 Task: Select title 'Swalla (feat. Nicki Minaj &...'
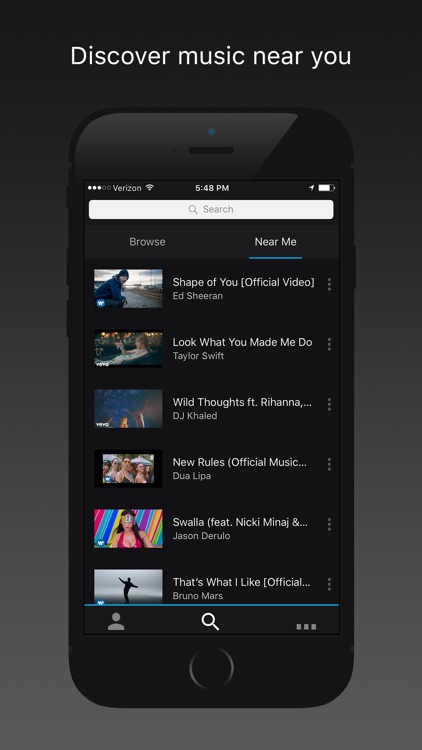(240, 522)
